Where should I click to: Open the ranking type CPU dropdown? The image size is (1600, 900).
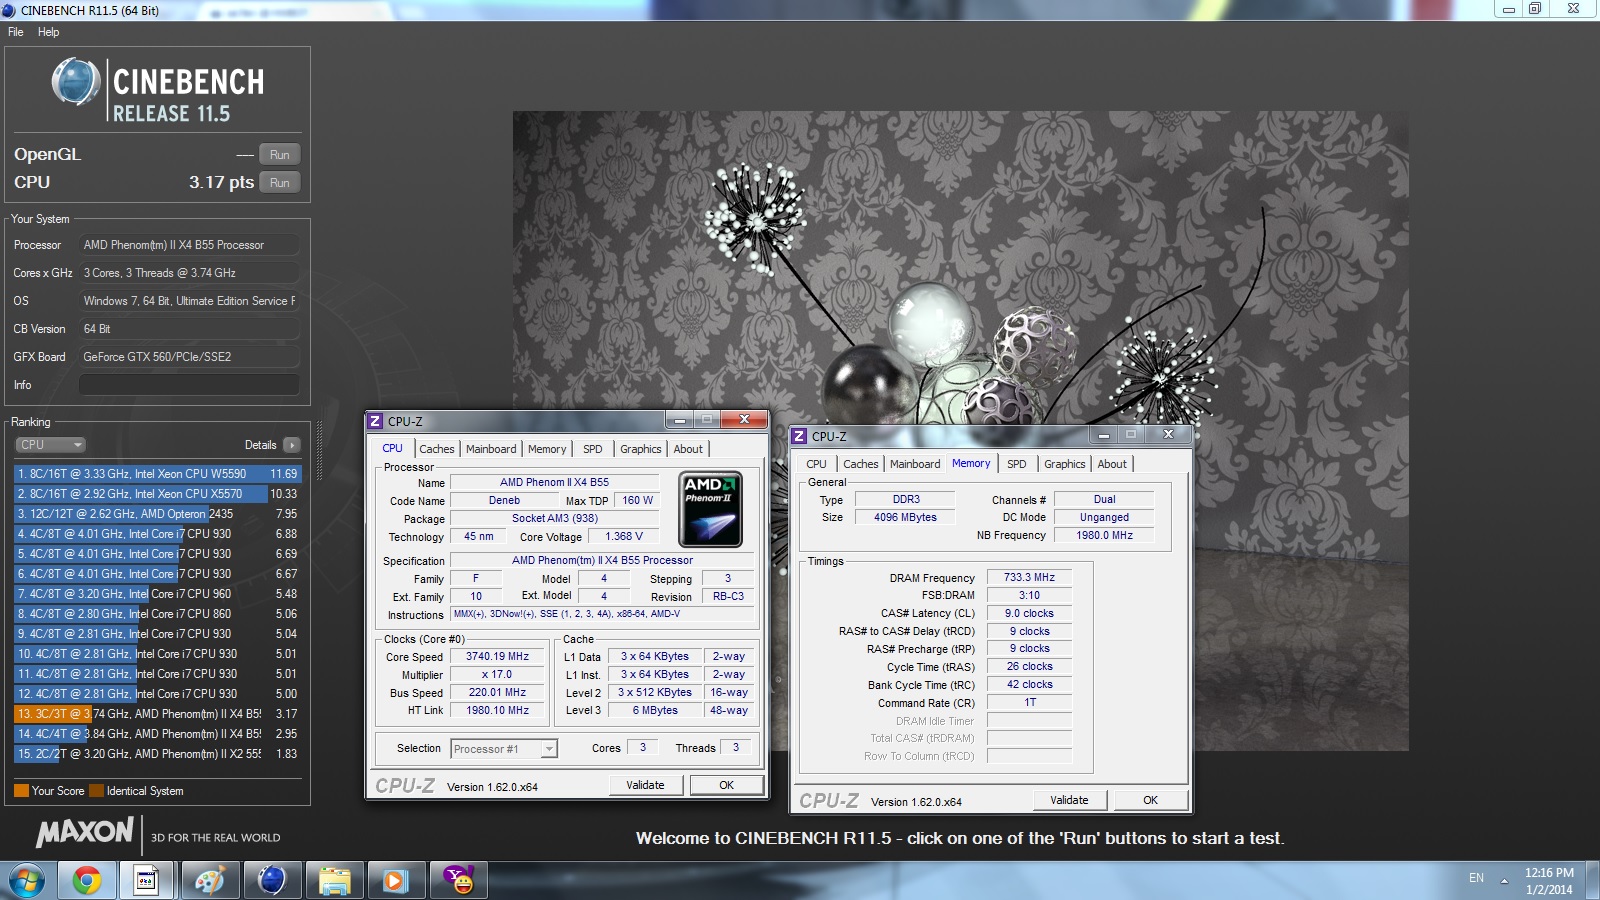tap(50, 445)
